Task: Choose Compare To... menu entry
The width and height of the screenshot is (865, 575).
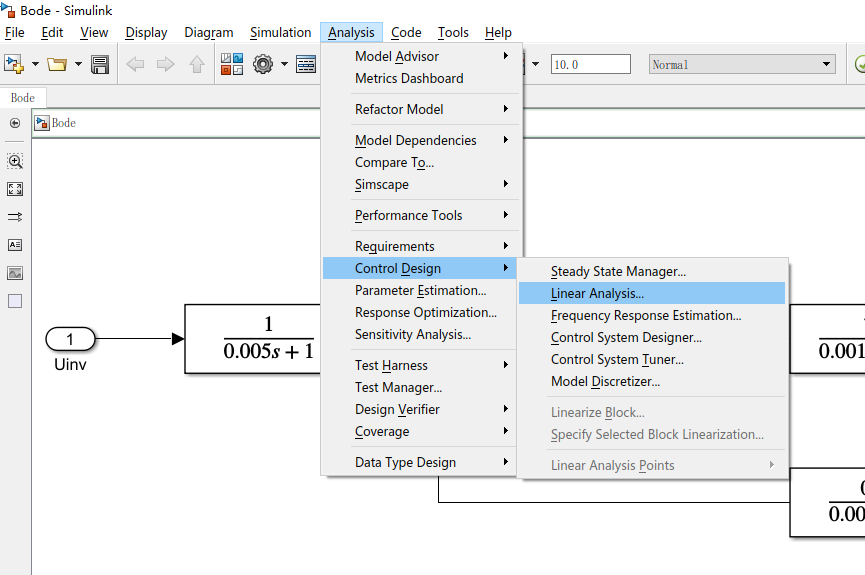Action: (x=421, y=162)
